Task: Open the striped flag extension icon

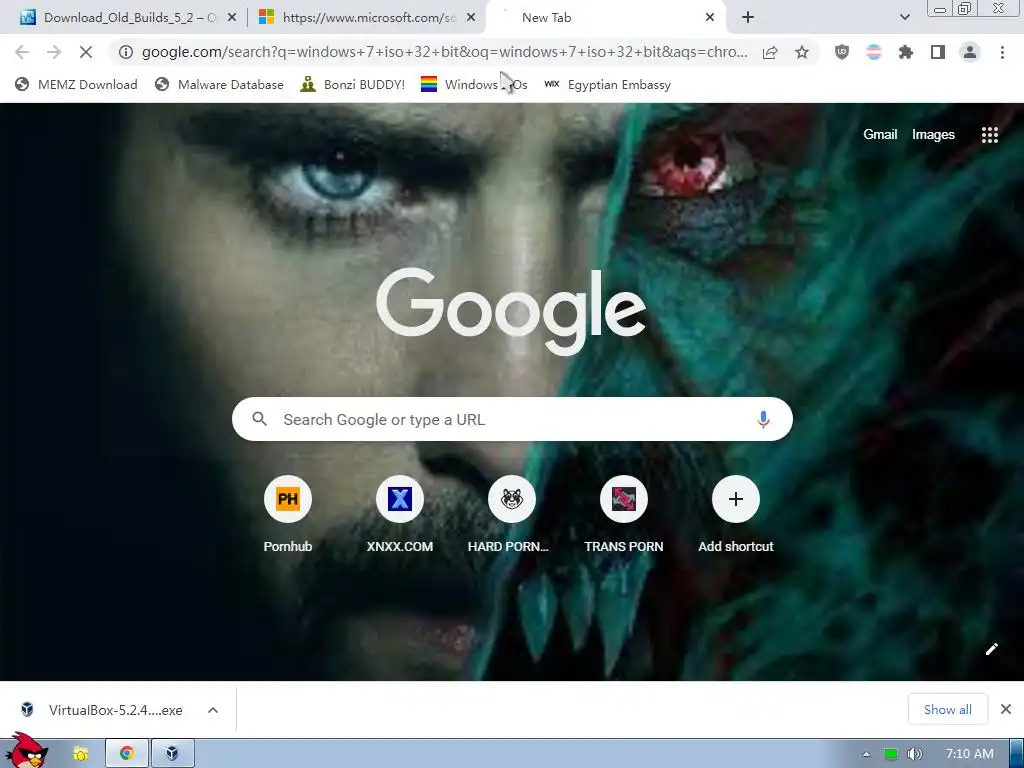Action: (x=874, y=52)
